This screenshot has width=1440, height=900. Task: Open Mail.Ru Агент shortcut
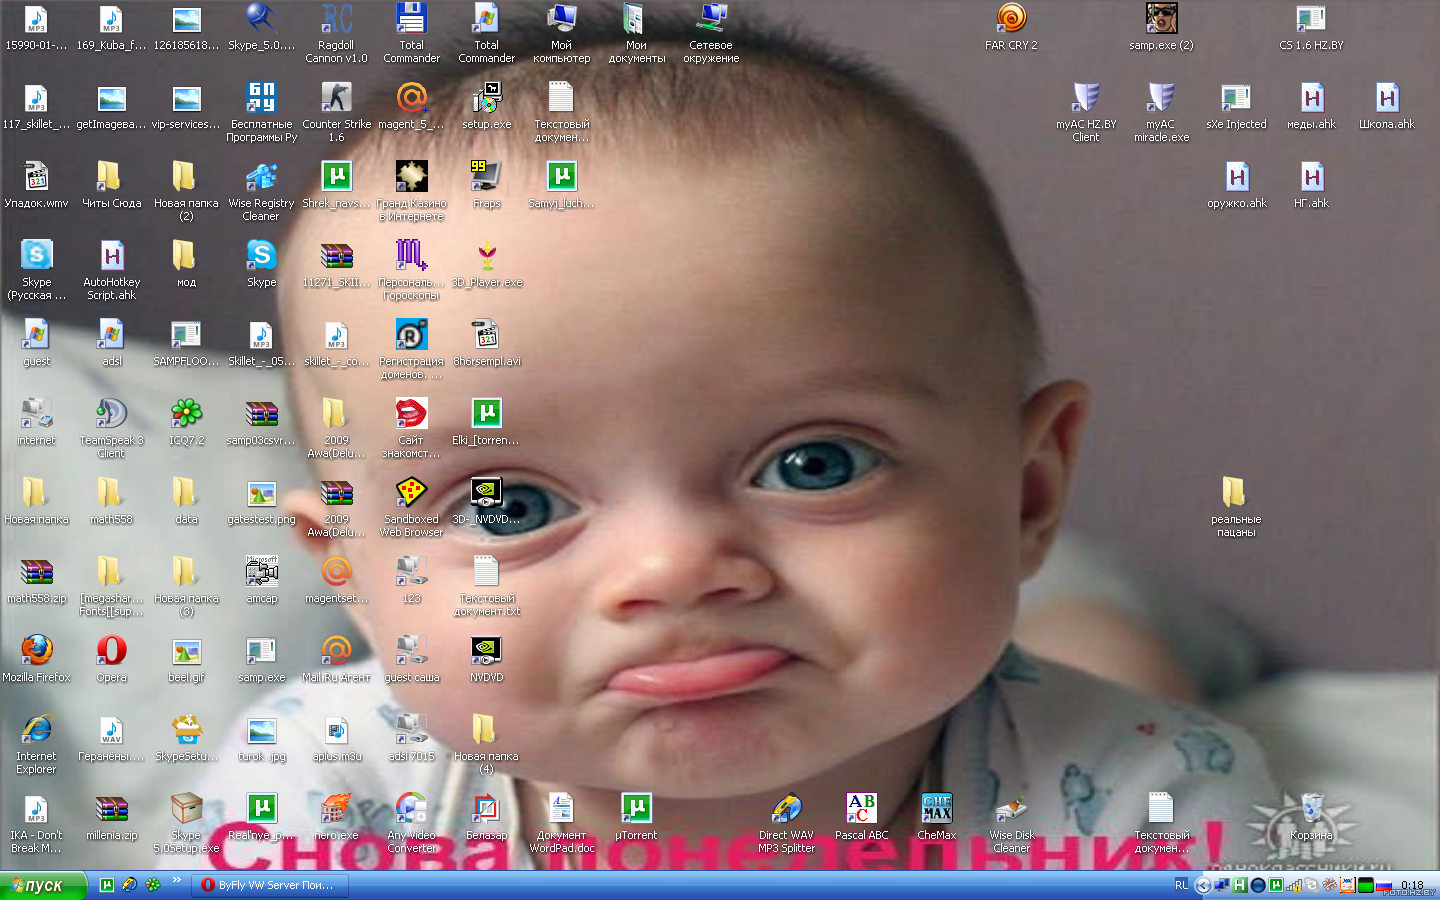336,659
